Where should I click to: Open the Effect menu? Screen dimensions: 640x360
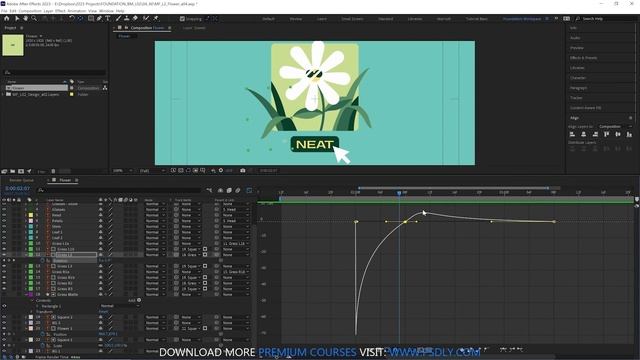click(x=60, y=11)
